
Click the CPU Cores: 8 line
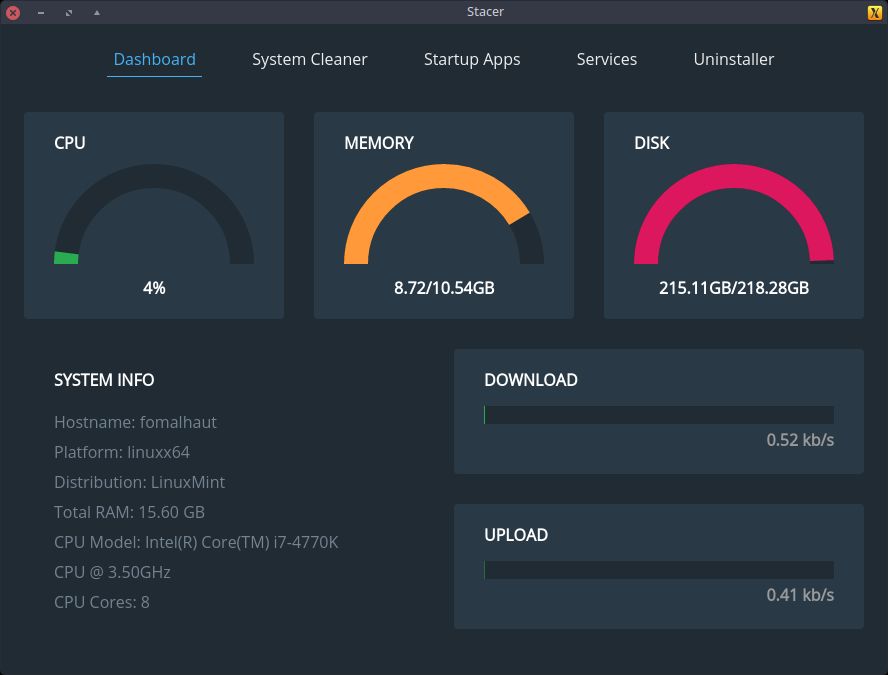point(102,603)
